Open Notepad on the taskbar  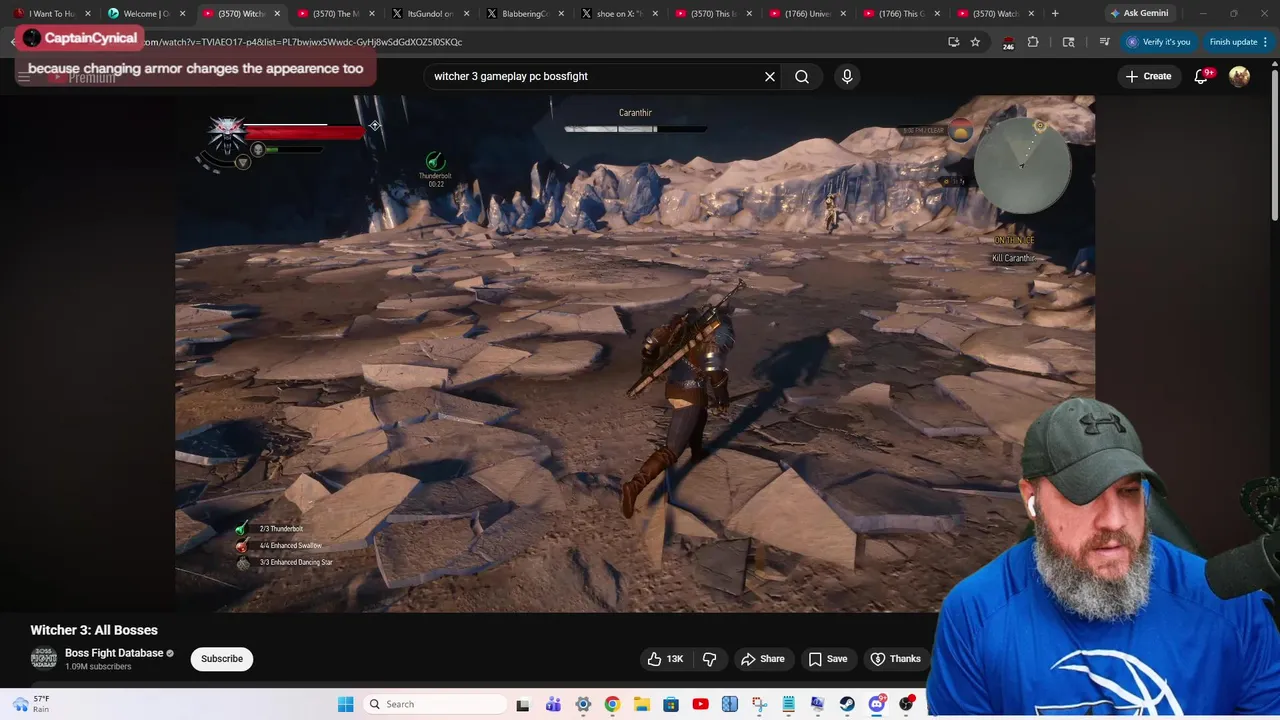(x=788, y=704)
